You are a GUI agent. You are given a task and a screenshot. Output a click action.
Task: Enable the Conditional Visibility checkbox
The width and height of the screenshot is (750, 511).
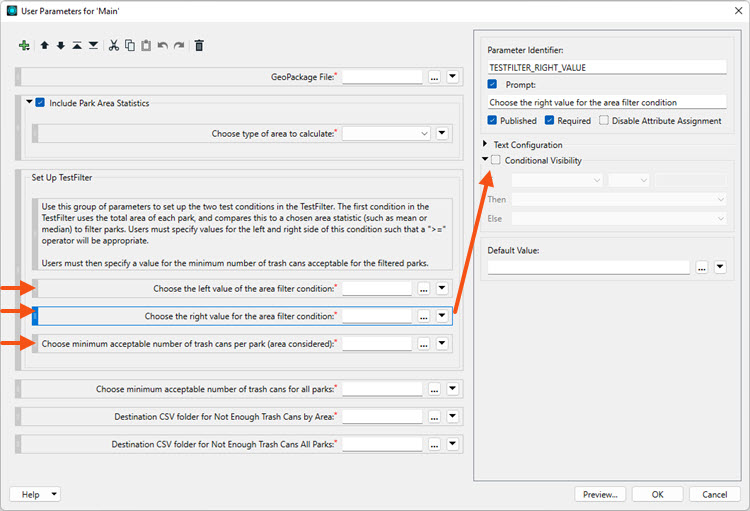pos(496,160)
